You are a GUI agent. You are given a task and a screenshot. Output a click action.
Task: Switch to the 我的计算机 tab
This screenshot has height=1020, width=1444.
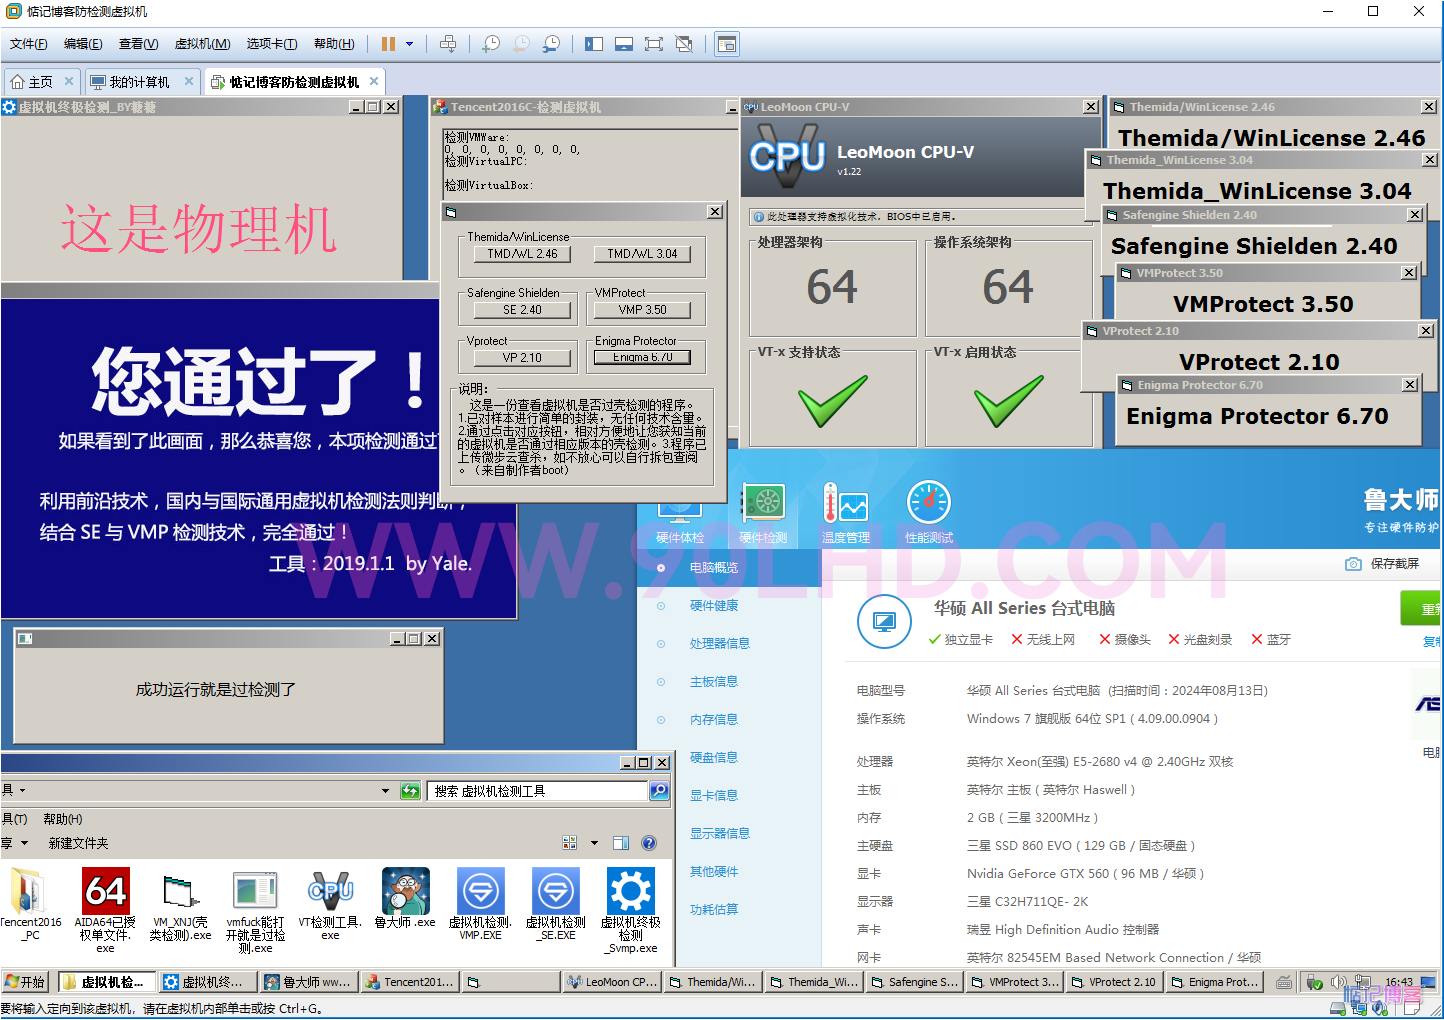tap(140, 82)
